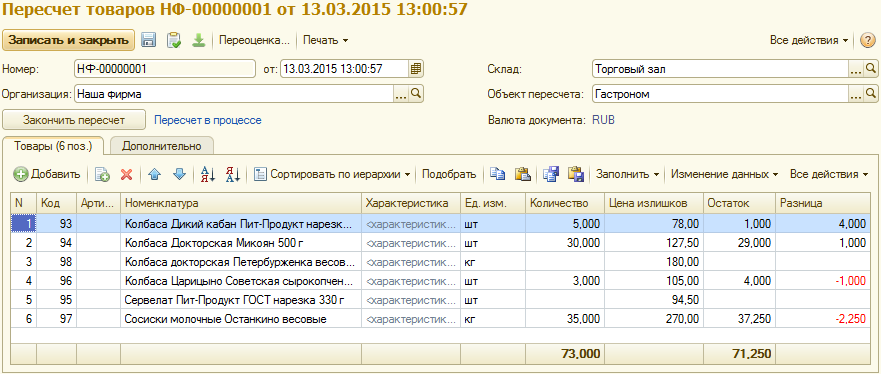Open the Пересчет в процессе link
The height and width of the screenshot is (374, 881).
208,120
